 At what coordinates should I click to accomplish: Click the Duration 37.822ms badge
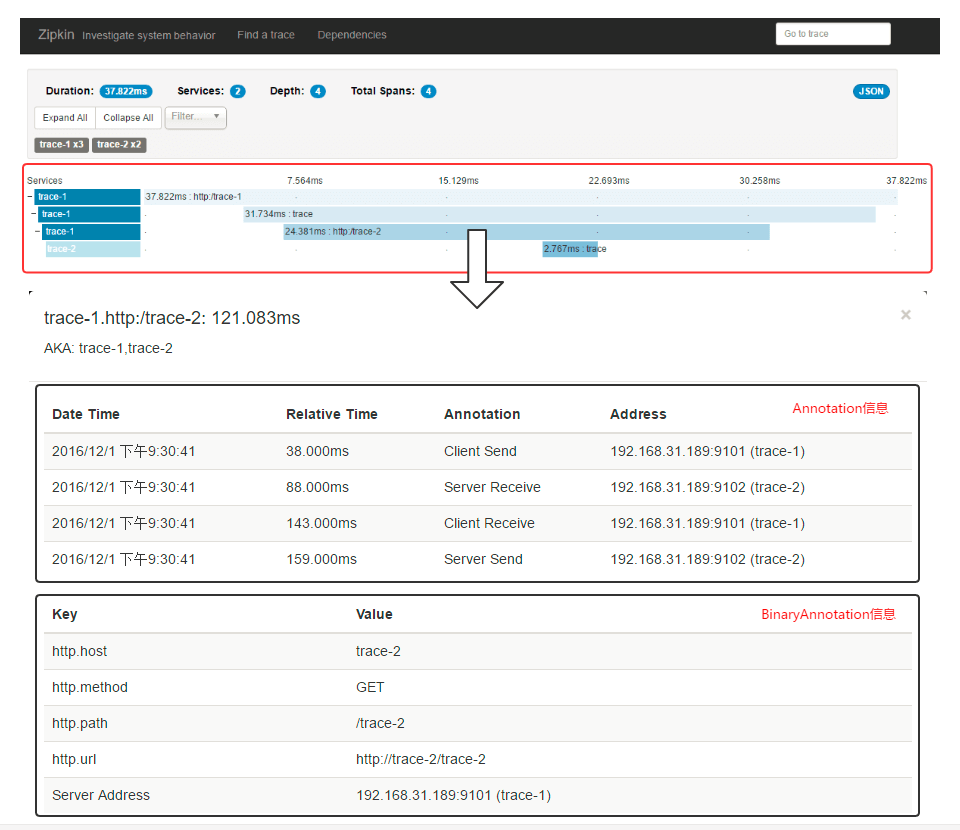click(x=126, y=91)
